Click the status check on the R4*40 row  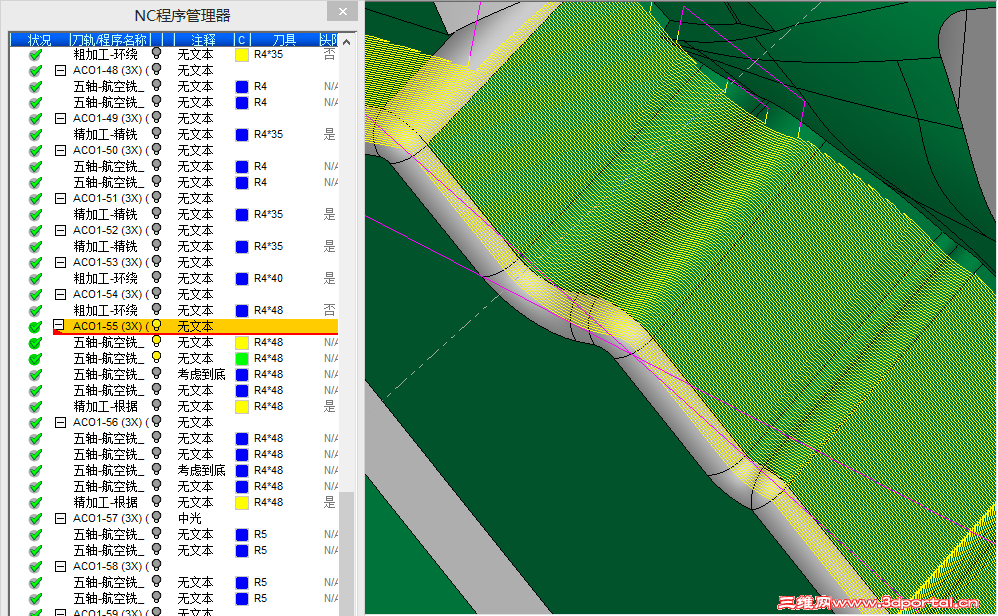(x=36, y=279)
